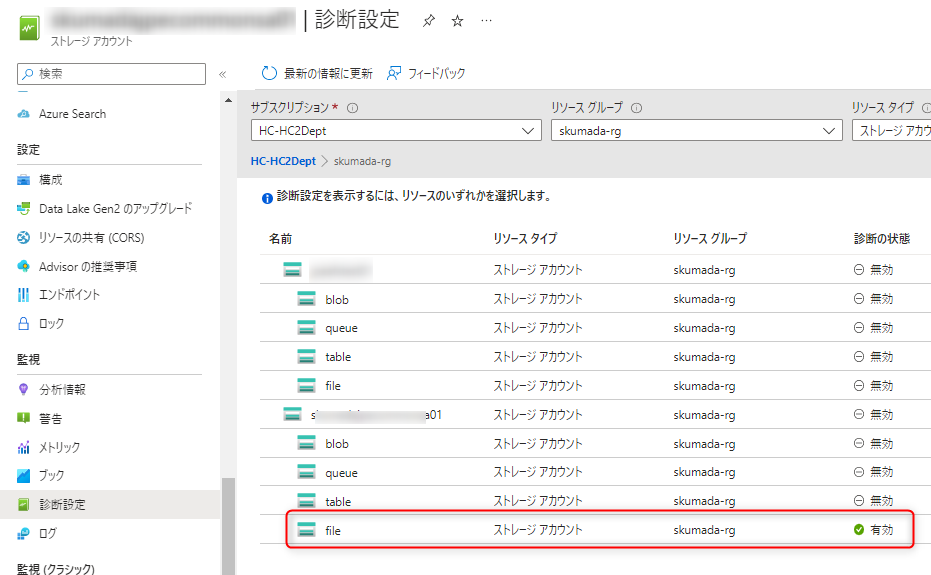The width and height of the screenshot is (931, 575).
Task: Click the sidebar vertical scrollbar thumb
Action: 229,526
